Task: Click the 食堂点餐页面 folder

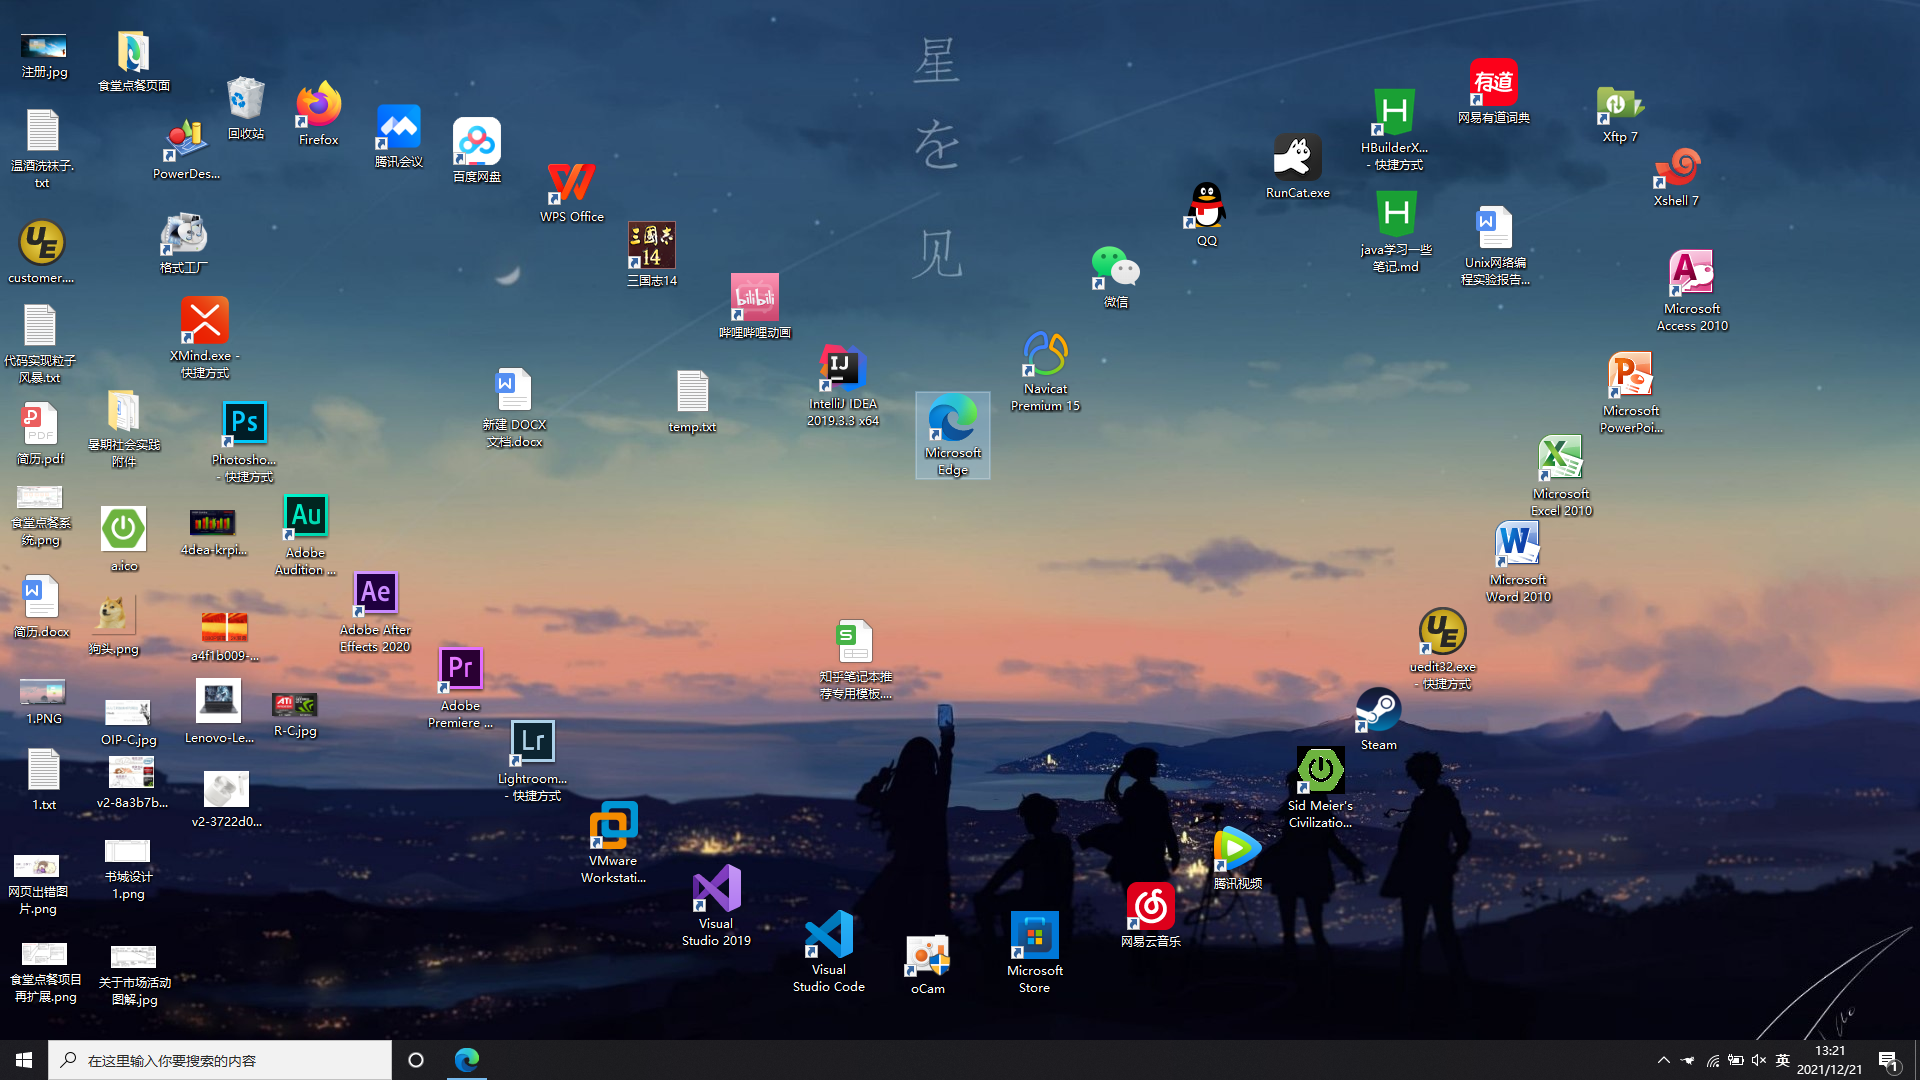Action: click(134, 61)
